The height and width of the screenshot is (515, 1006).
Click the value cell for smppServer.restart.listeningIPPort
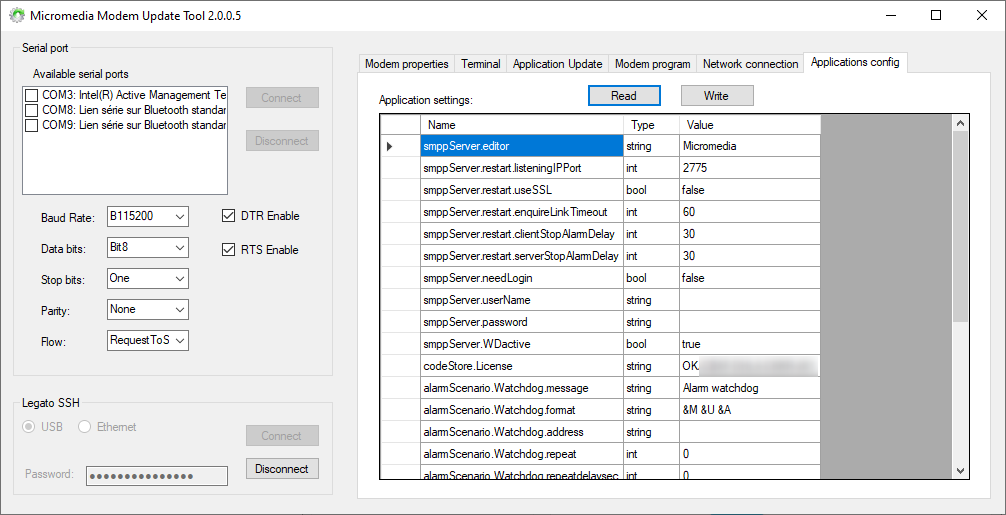coord(748,168)
